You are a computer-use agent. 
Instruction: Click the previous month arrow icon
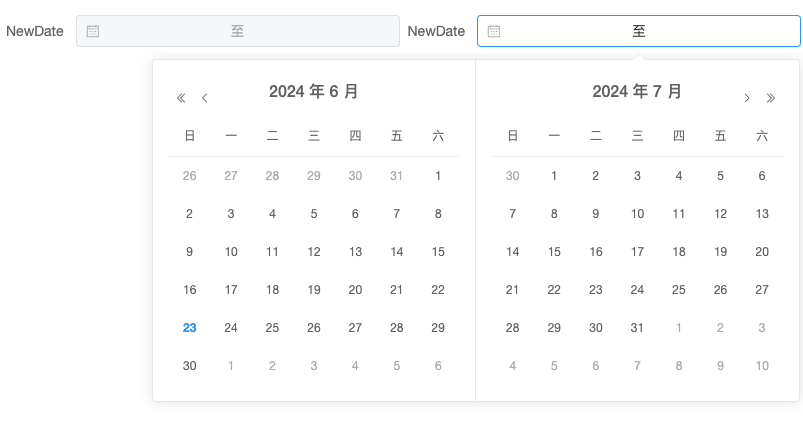click(204, 98)
